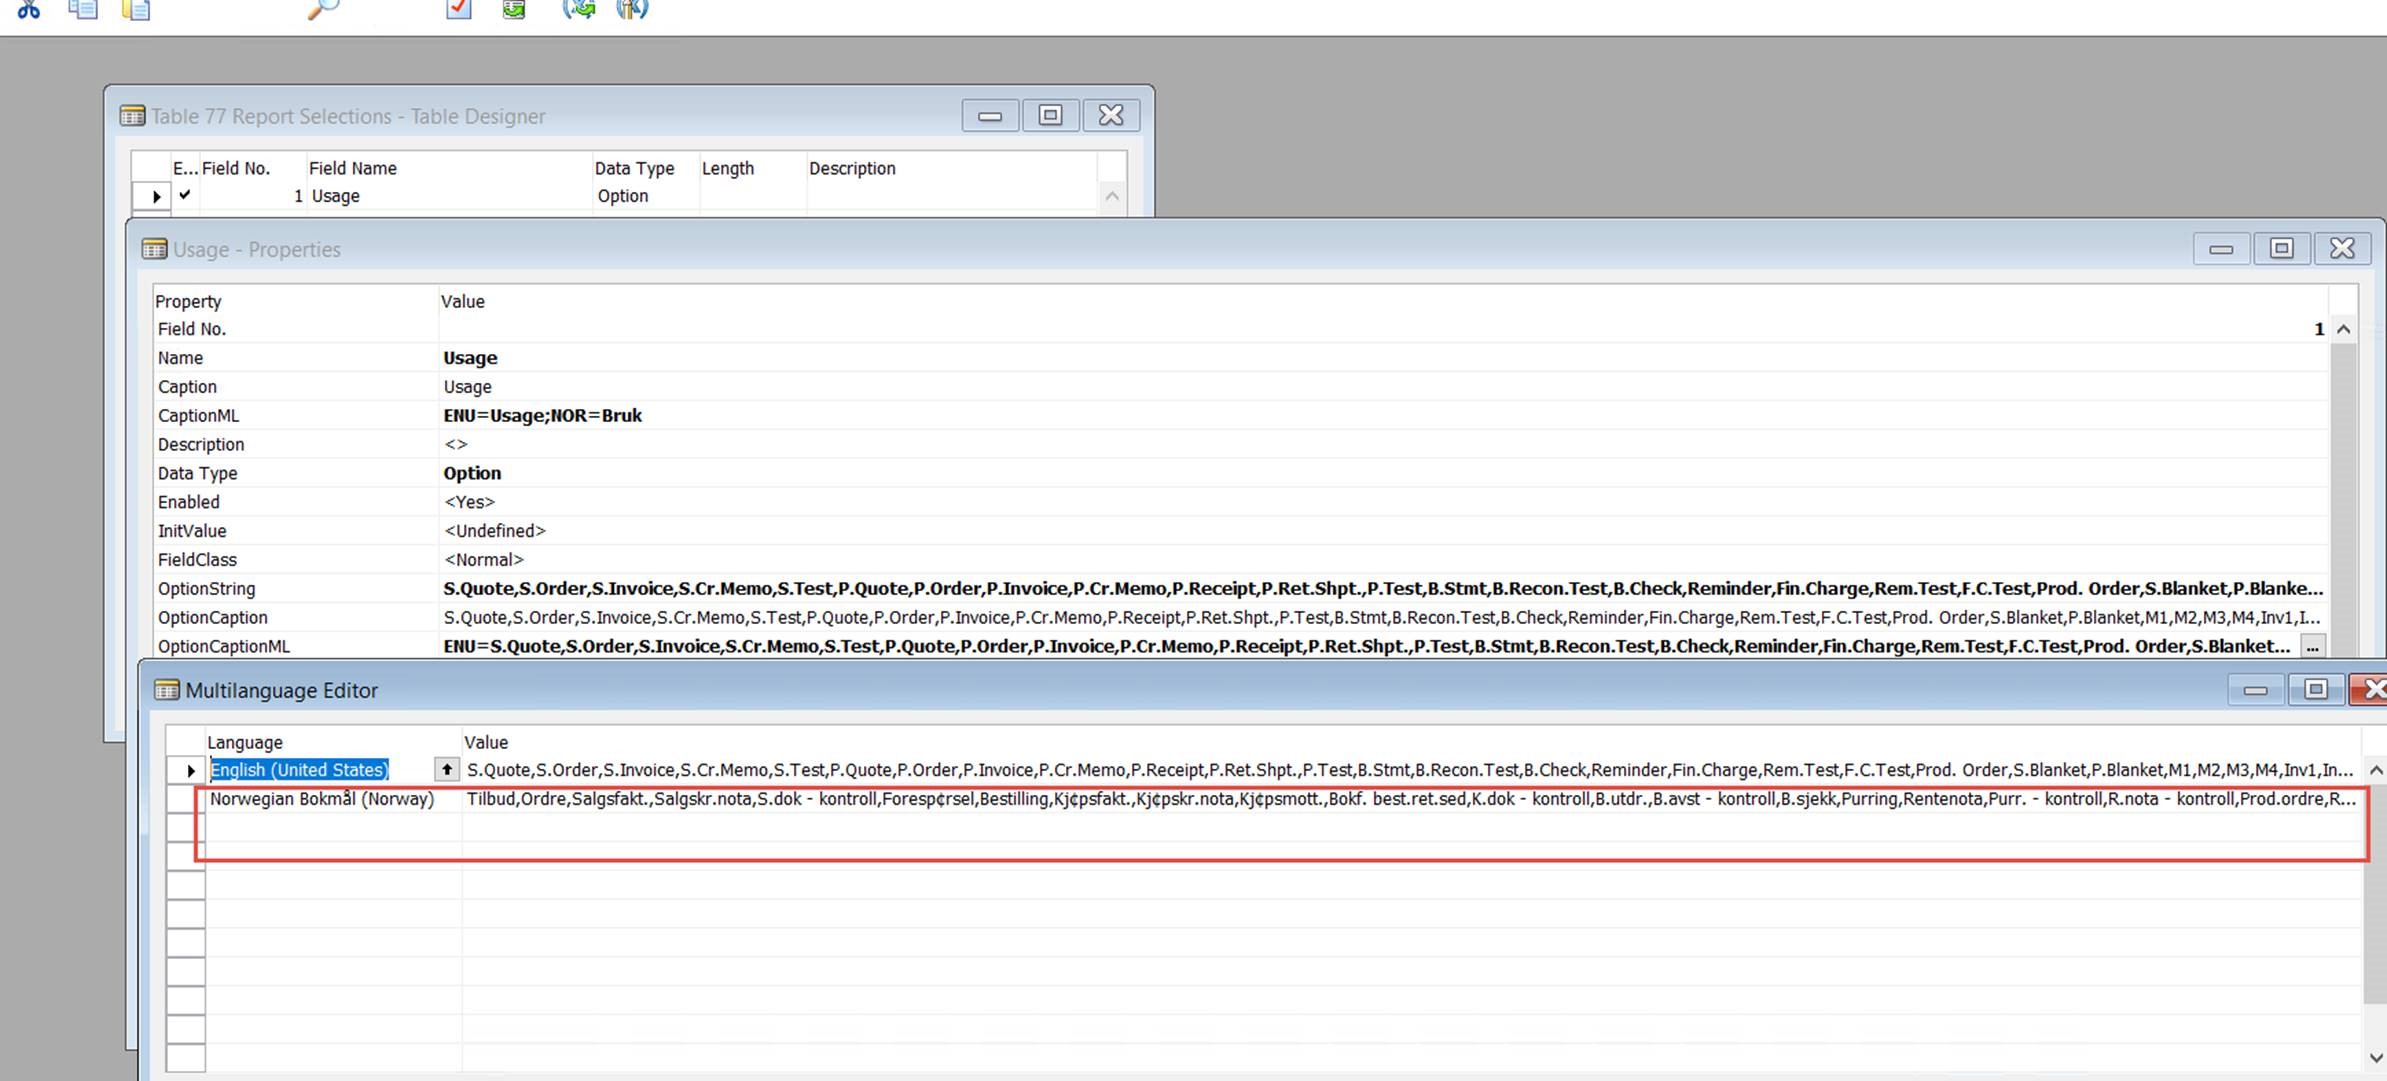Open Find using the magnifier toolbar icon
2387x1081 pixels.
(322, 10)
